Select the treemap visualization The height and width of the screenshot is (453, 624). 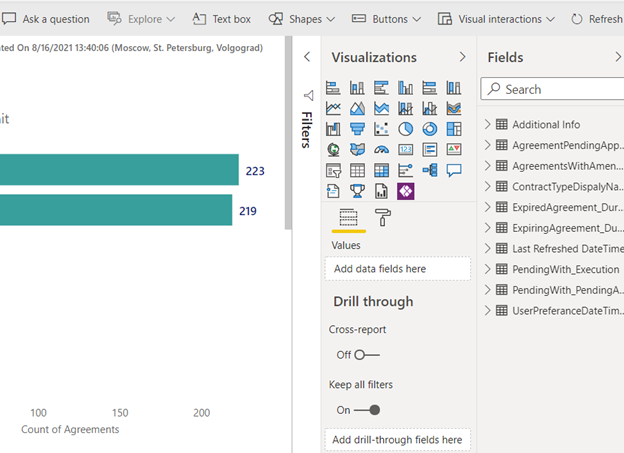tap(454, 129)
